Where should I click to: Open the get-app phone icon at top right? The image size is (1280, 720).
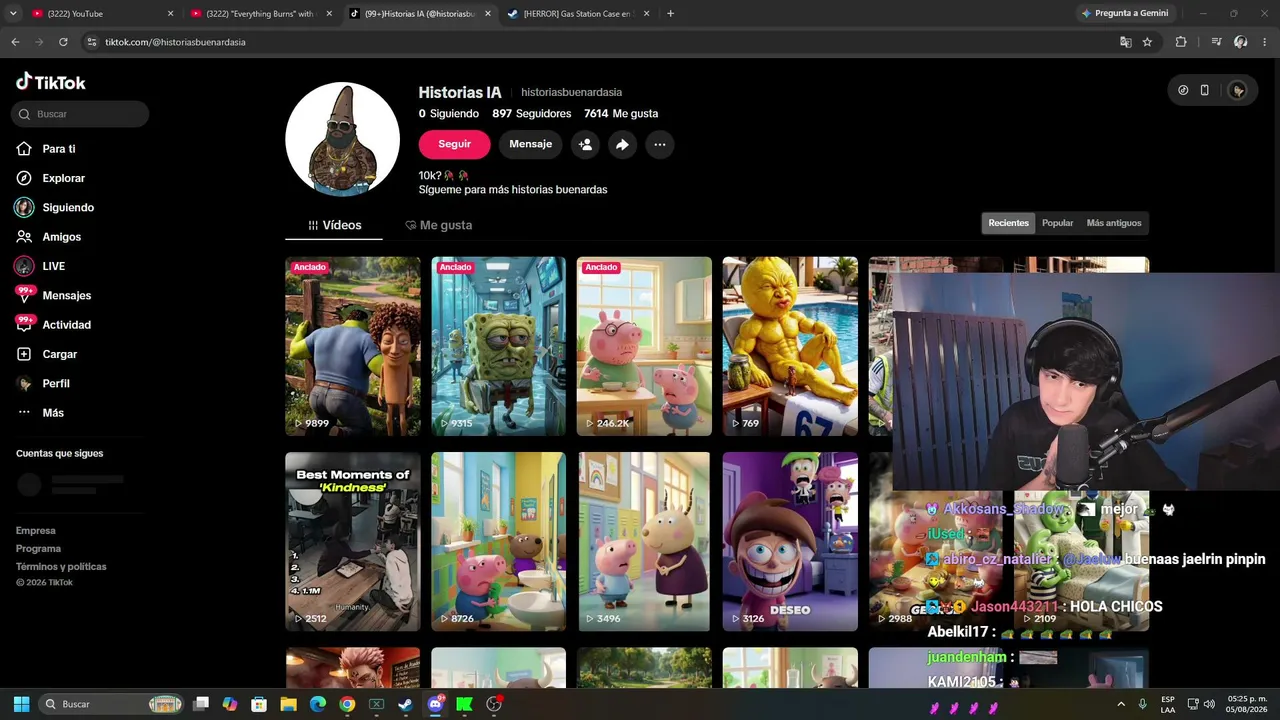pyautogui.click(x=1204, y=90)
